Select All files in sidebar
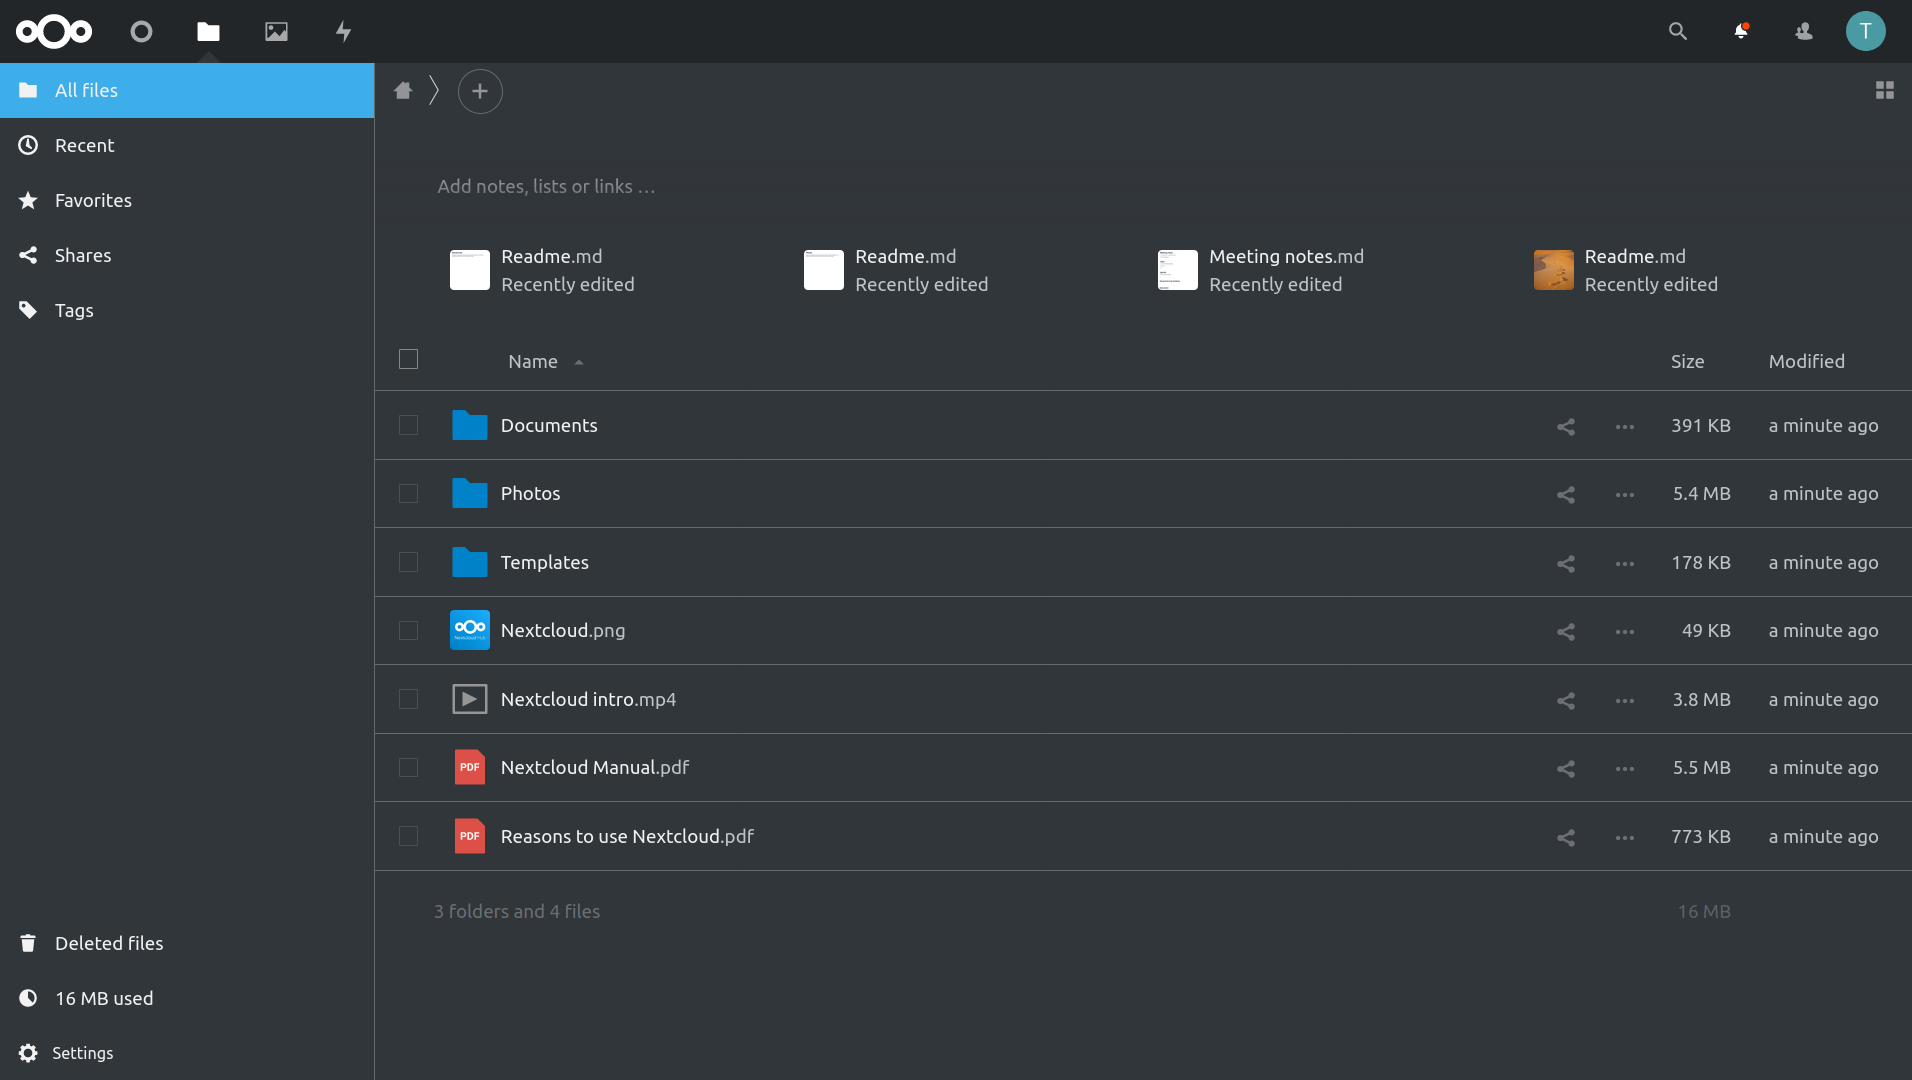Viewport: 1912px width, 1080px height. pos(187,90)
